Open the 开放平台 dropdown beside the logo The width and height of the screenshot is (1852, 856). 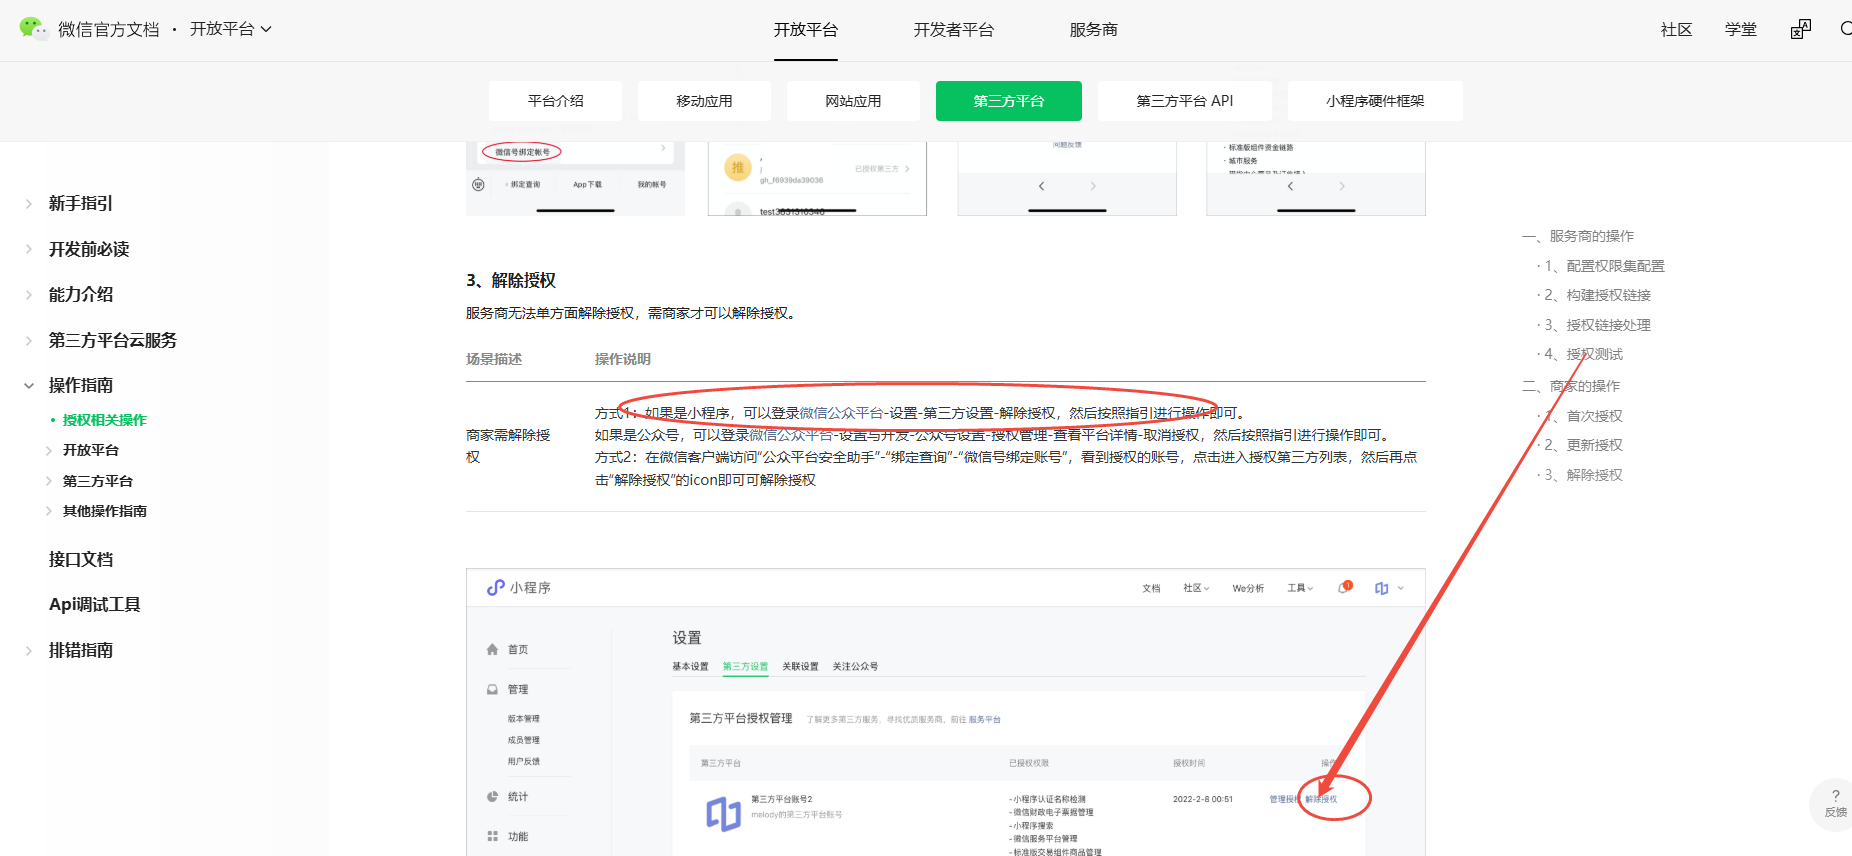[230, 29]
